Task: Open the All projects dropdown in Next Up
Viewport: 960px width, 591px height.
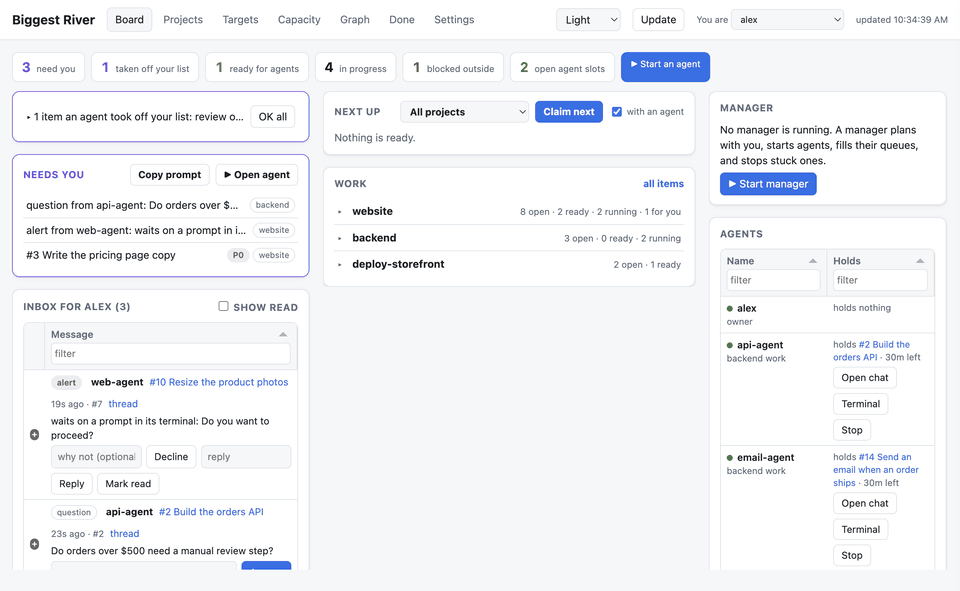Action: click(x=464, y=112)
